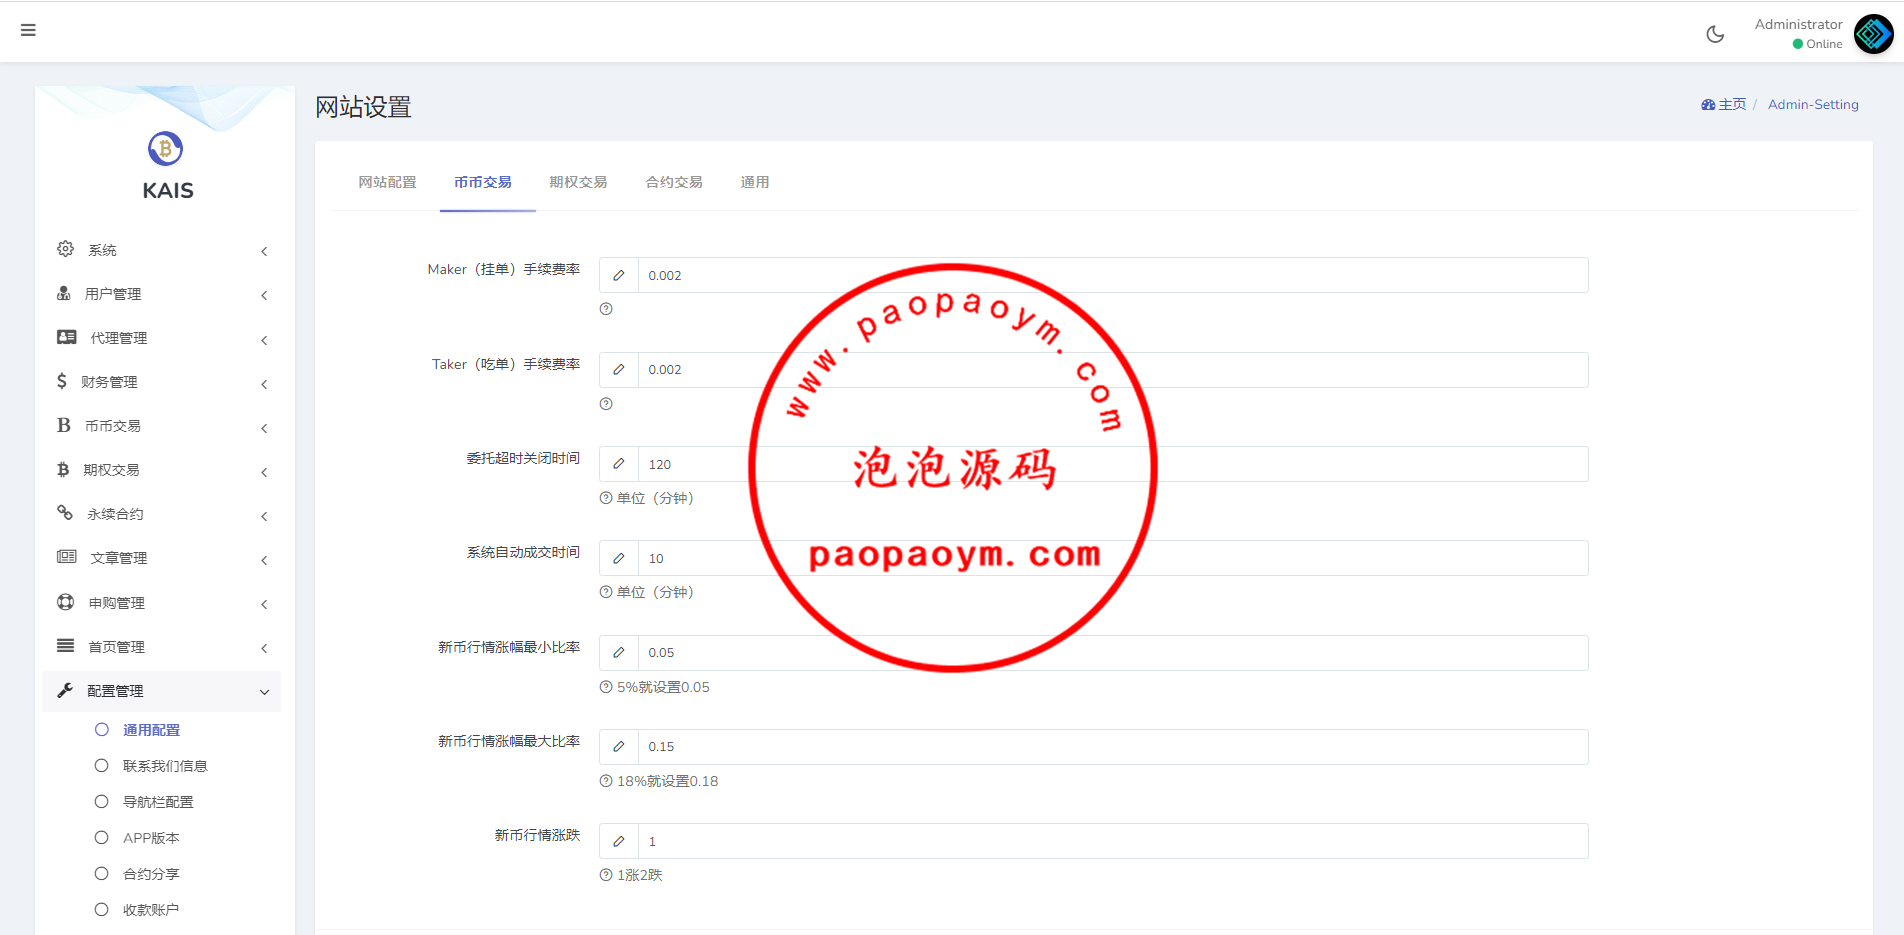
Task: Click the 用户管理 user icon
Action: 64,293
